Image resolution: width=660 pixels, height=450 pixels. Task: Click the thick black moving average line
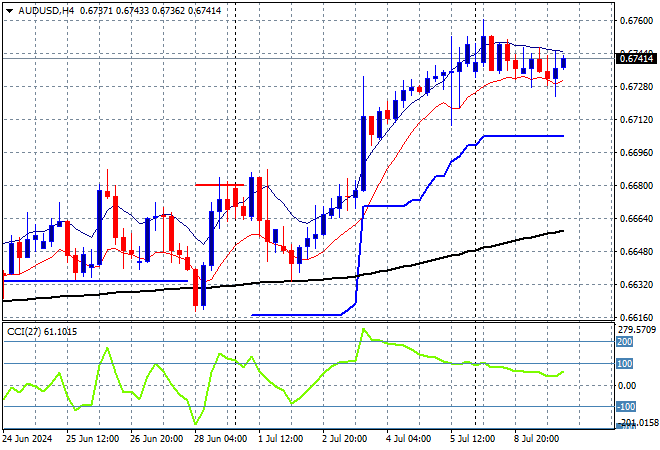pos(300,280)
